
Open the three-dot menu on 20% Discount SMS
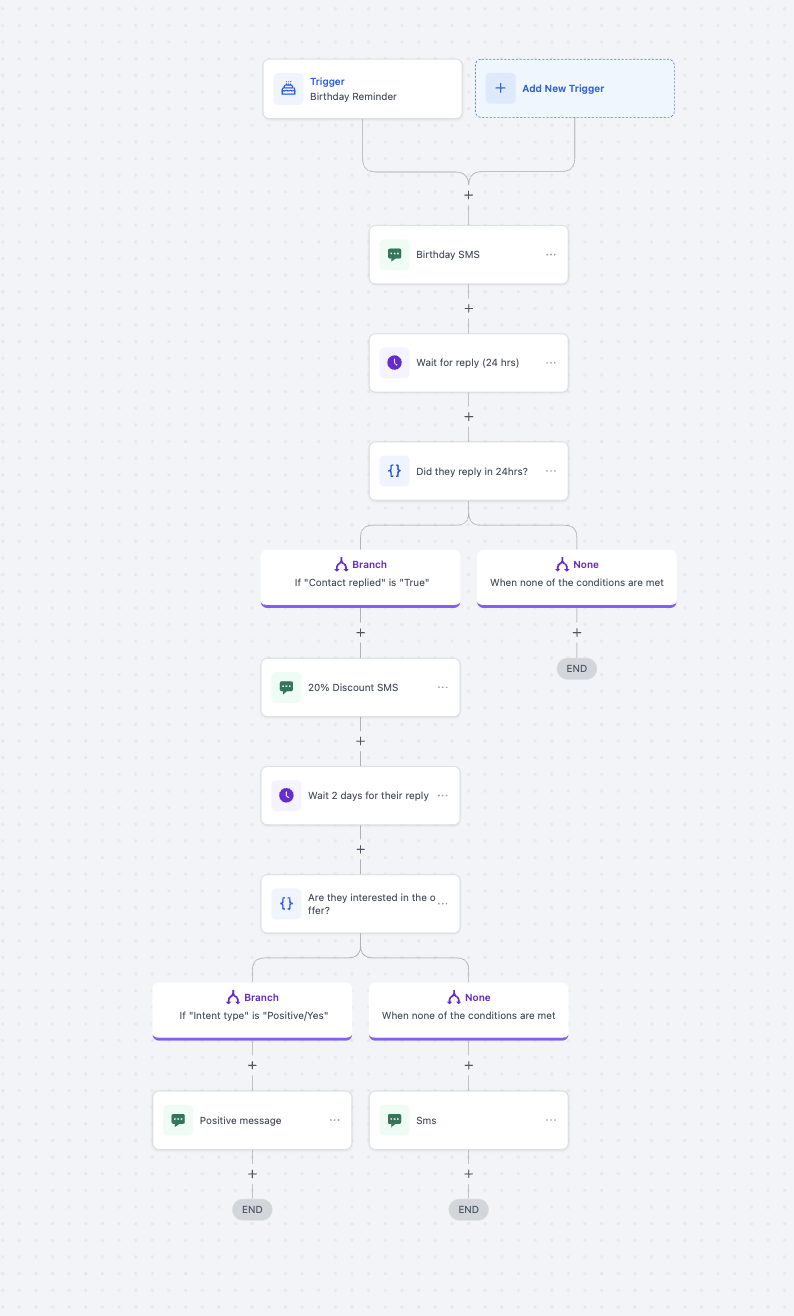coord(443,688)
